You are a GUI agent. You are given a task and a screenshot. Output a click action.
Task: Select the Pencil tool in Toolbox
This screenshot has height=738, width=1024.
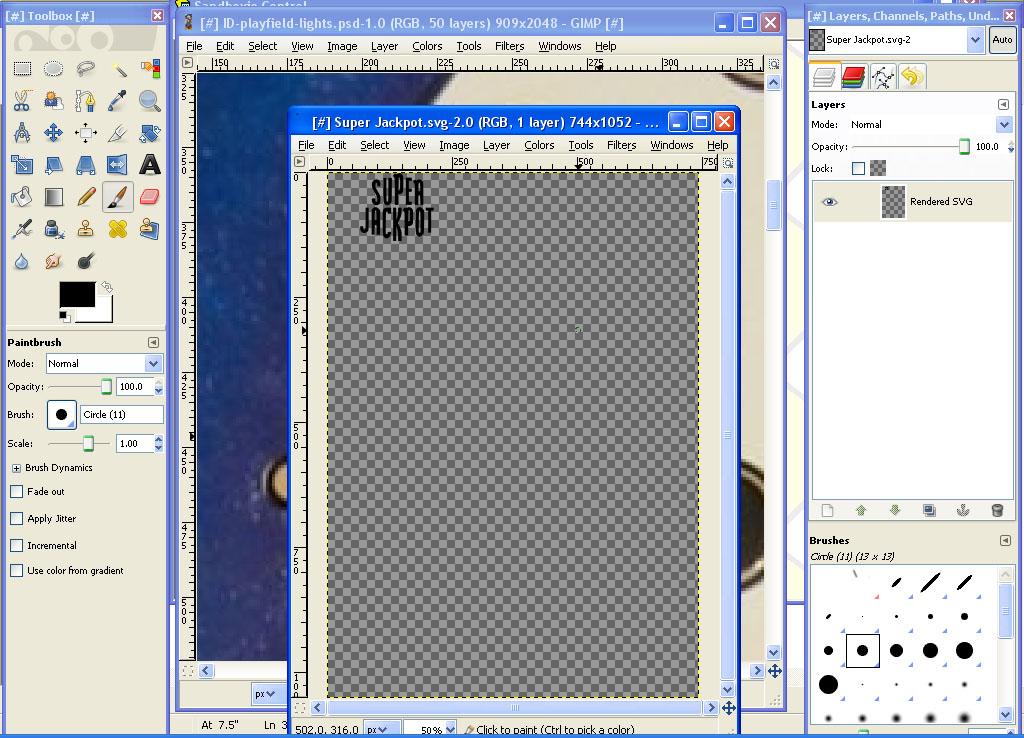(x=86, y=197)
